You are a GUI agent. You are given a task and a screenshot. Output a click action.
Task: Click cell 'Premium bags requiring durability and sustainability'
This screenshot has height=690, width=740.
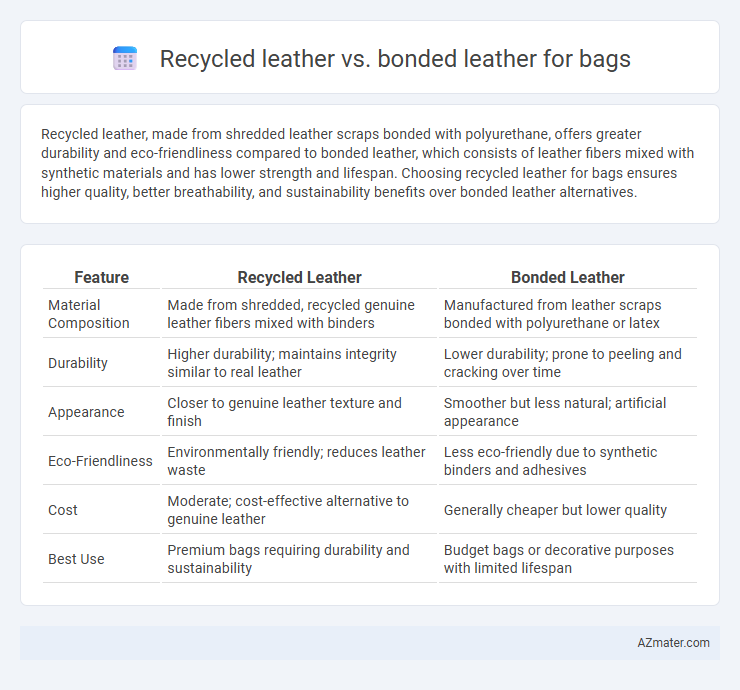coord(288,559)
